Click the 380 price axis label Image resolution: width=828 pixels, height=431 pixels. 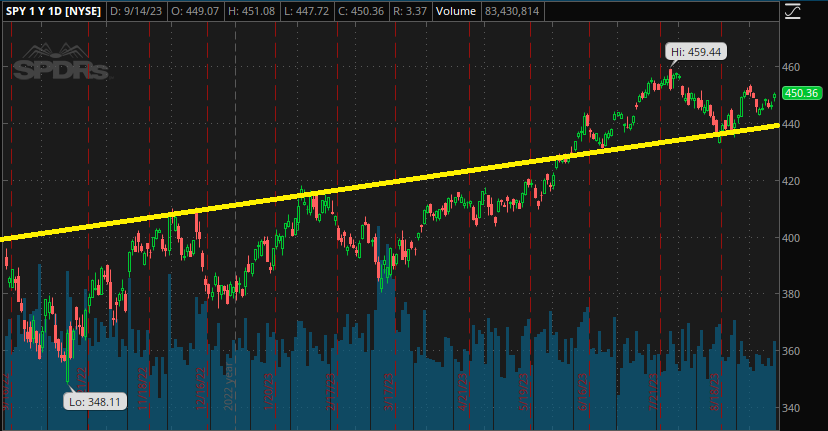tap(791, 294)
